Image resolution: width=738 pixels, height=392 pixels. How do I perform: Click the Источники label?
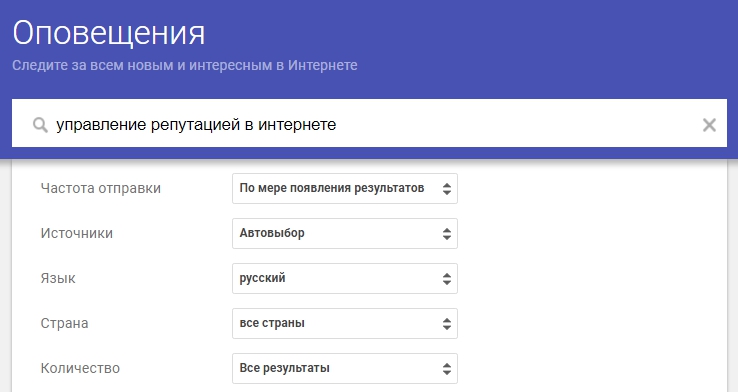coord(77,233)
